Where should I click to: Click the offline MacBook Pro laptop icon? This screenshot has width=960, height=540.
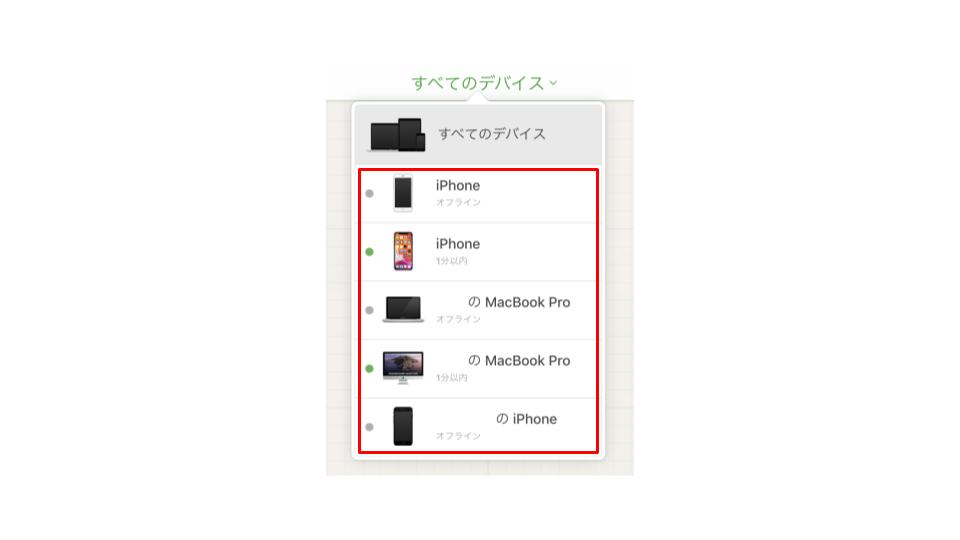403,309
